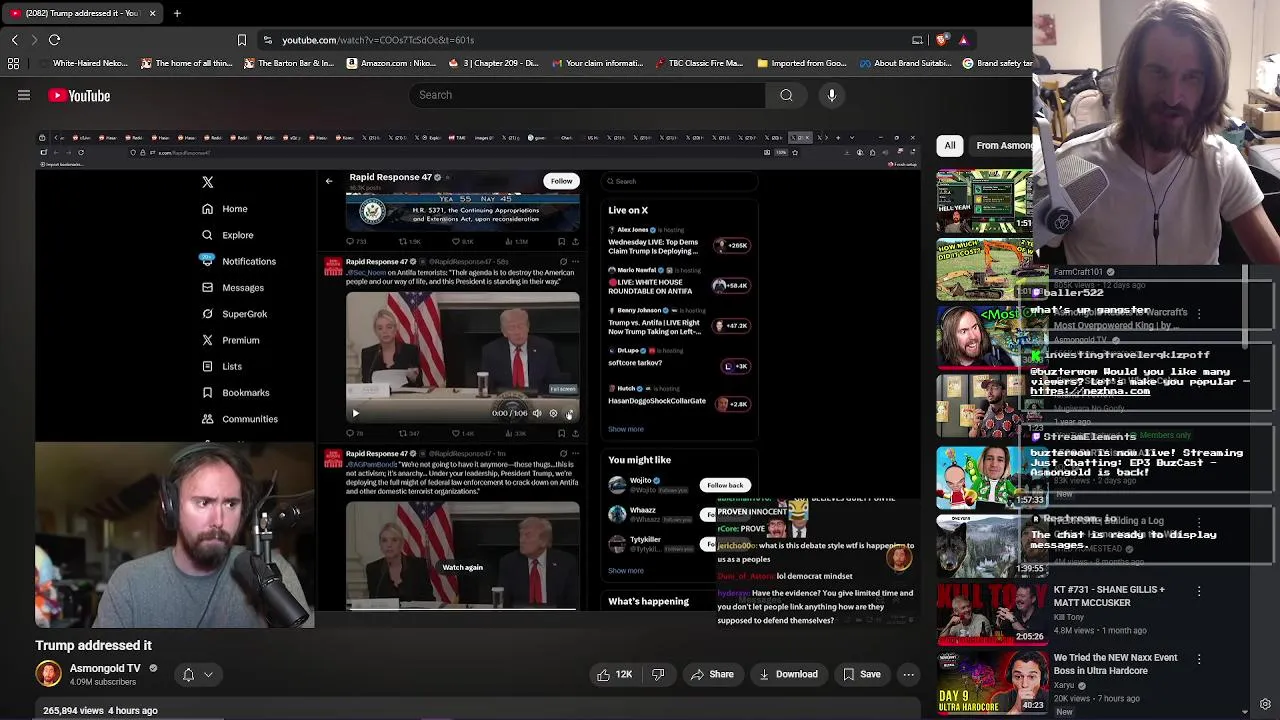Toggle full screen on embedded tweet video
Screen dimensions: 1280x720
(569, 413)
